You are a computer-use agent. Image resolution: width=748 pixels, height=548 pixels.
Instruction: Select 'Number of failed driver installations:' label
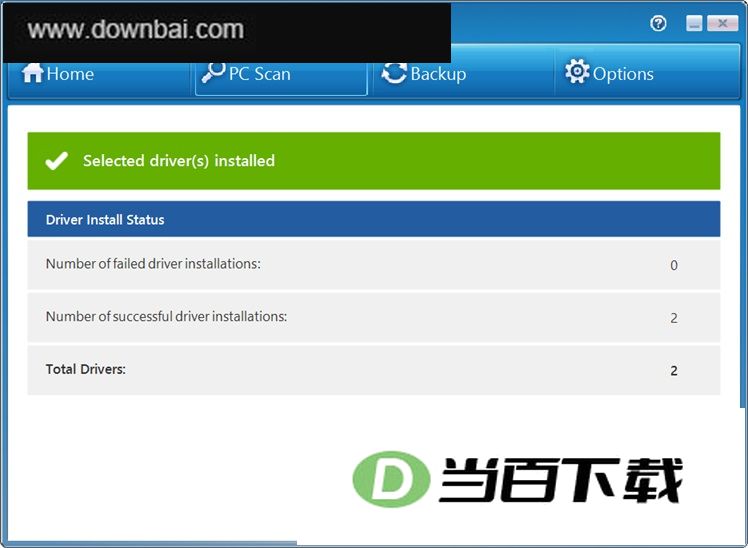click(x=153, y=264)
